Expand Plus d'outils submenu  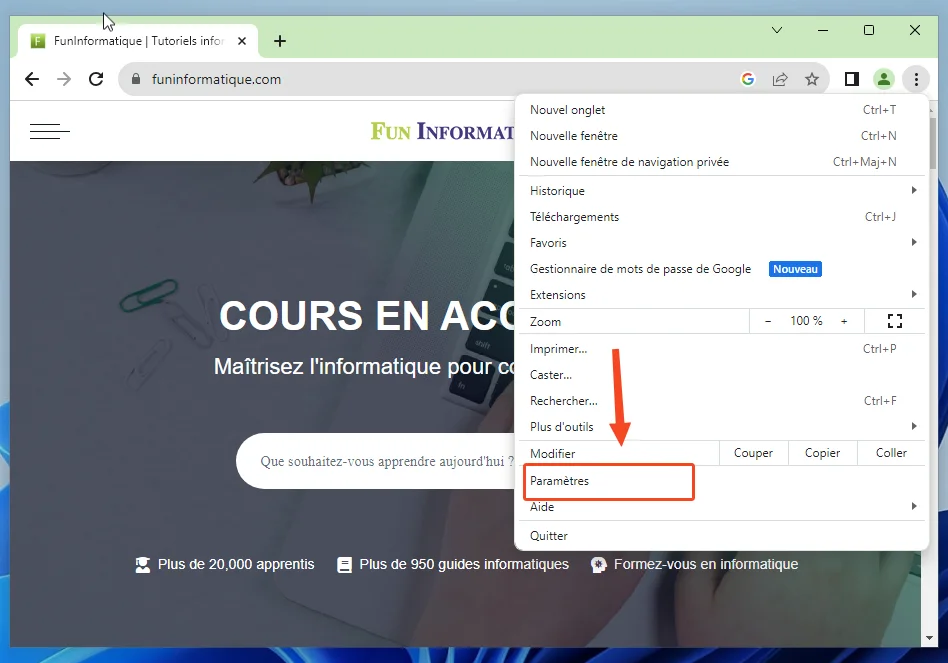click(x=720, y=427)
